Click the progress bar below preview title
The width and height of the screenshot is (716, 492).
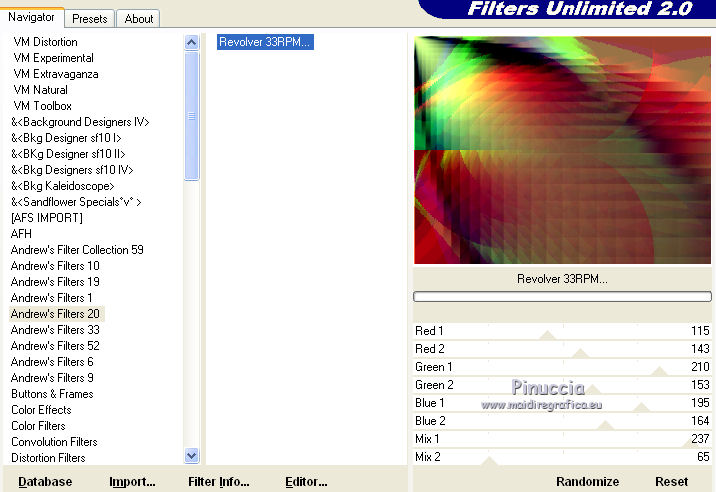[x=562, y=297]
